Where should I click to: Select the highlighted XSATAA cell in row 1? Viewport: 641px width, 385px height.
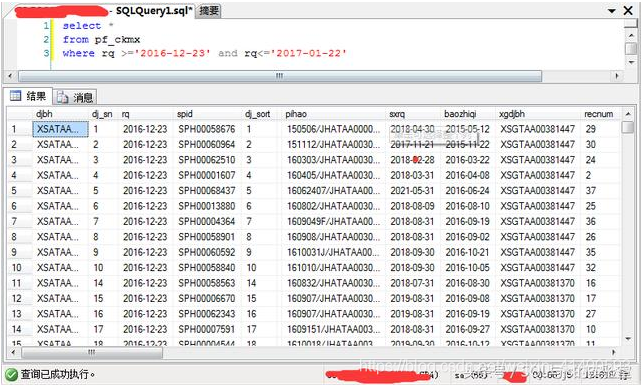[60, 129]
